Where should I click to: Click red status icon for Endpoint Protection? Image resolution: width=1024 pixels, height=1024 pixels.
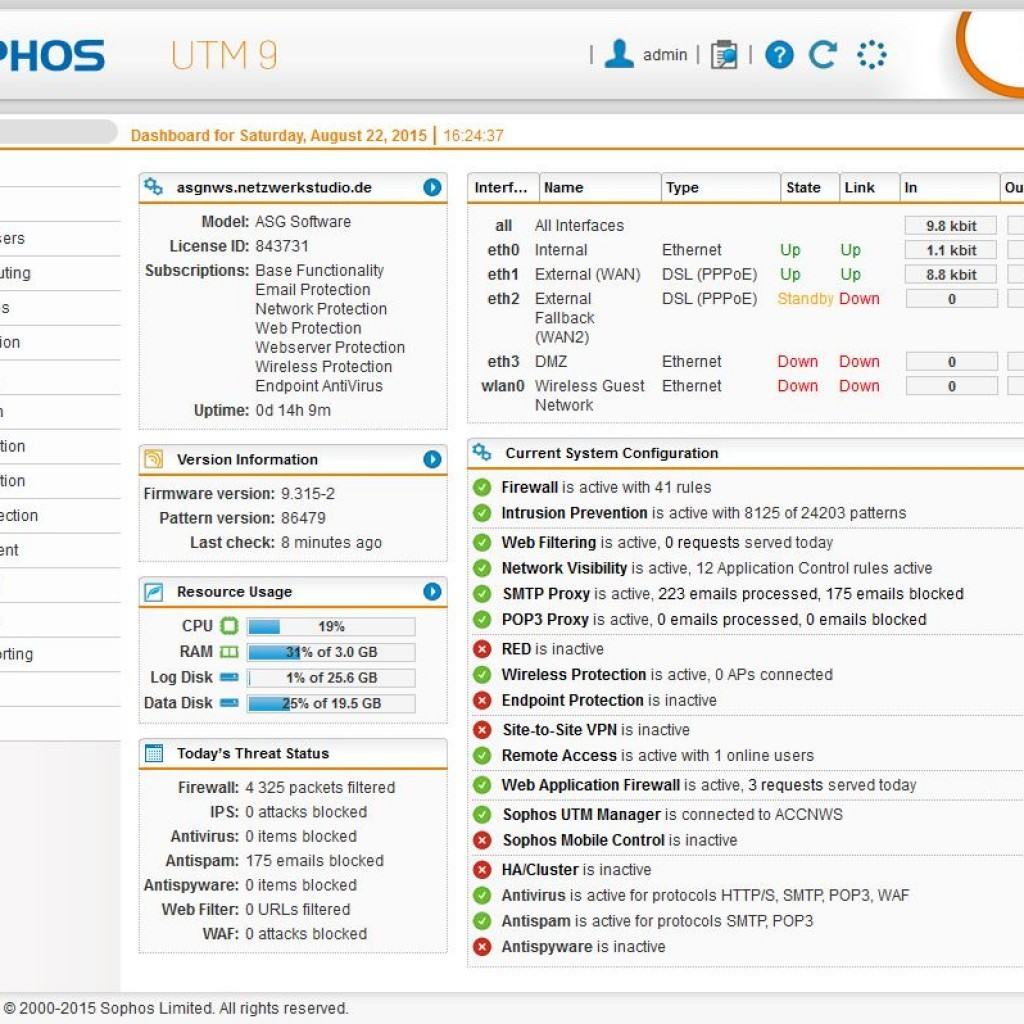coord(482,700)
